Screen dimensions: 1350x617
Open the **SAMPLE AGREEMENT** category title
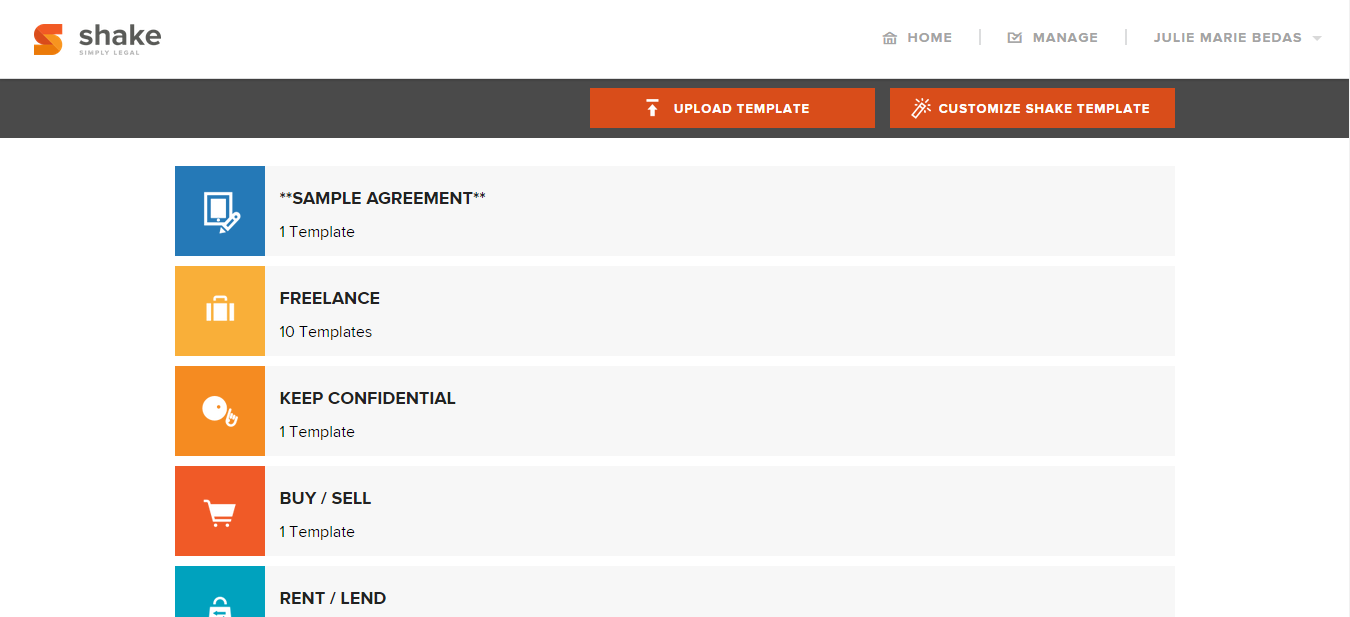click(x=382, y=198)
